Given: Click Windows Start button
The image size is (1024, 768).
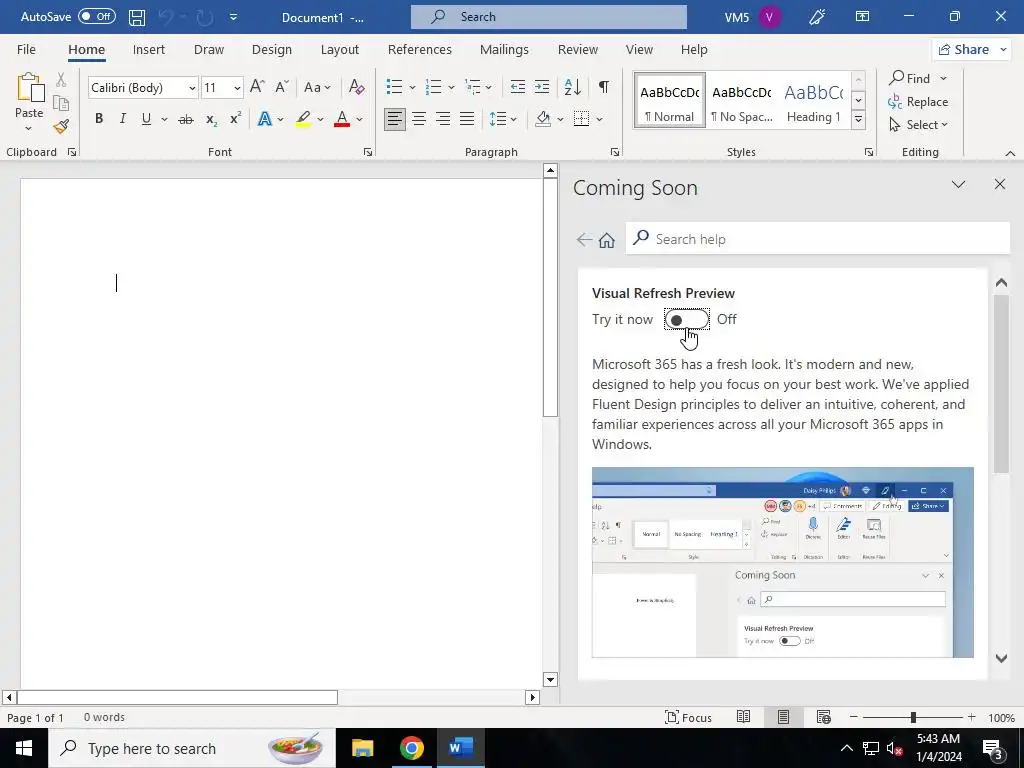Looking at the screenshot, I should coord(24,748).
